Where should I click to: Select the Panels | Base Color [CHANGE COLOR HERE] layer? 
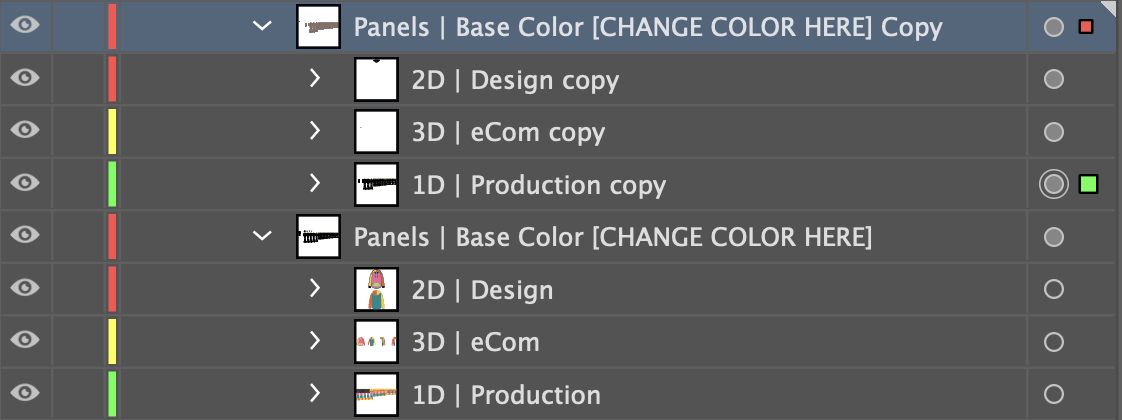[612, 237]
